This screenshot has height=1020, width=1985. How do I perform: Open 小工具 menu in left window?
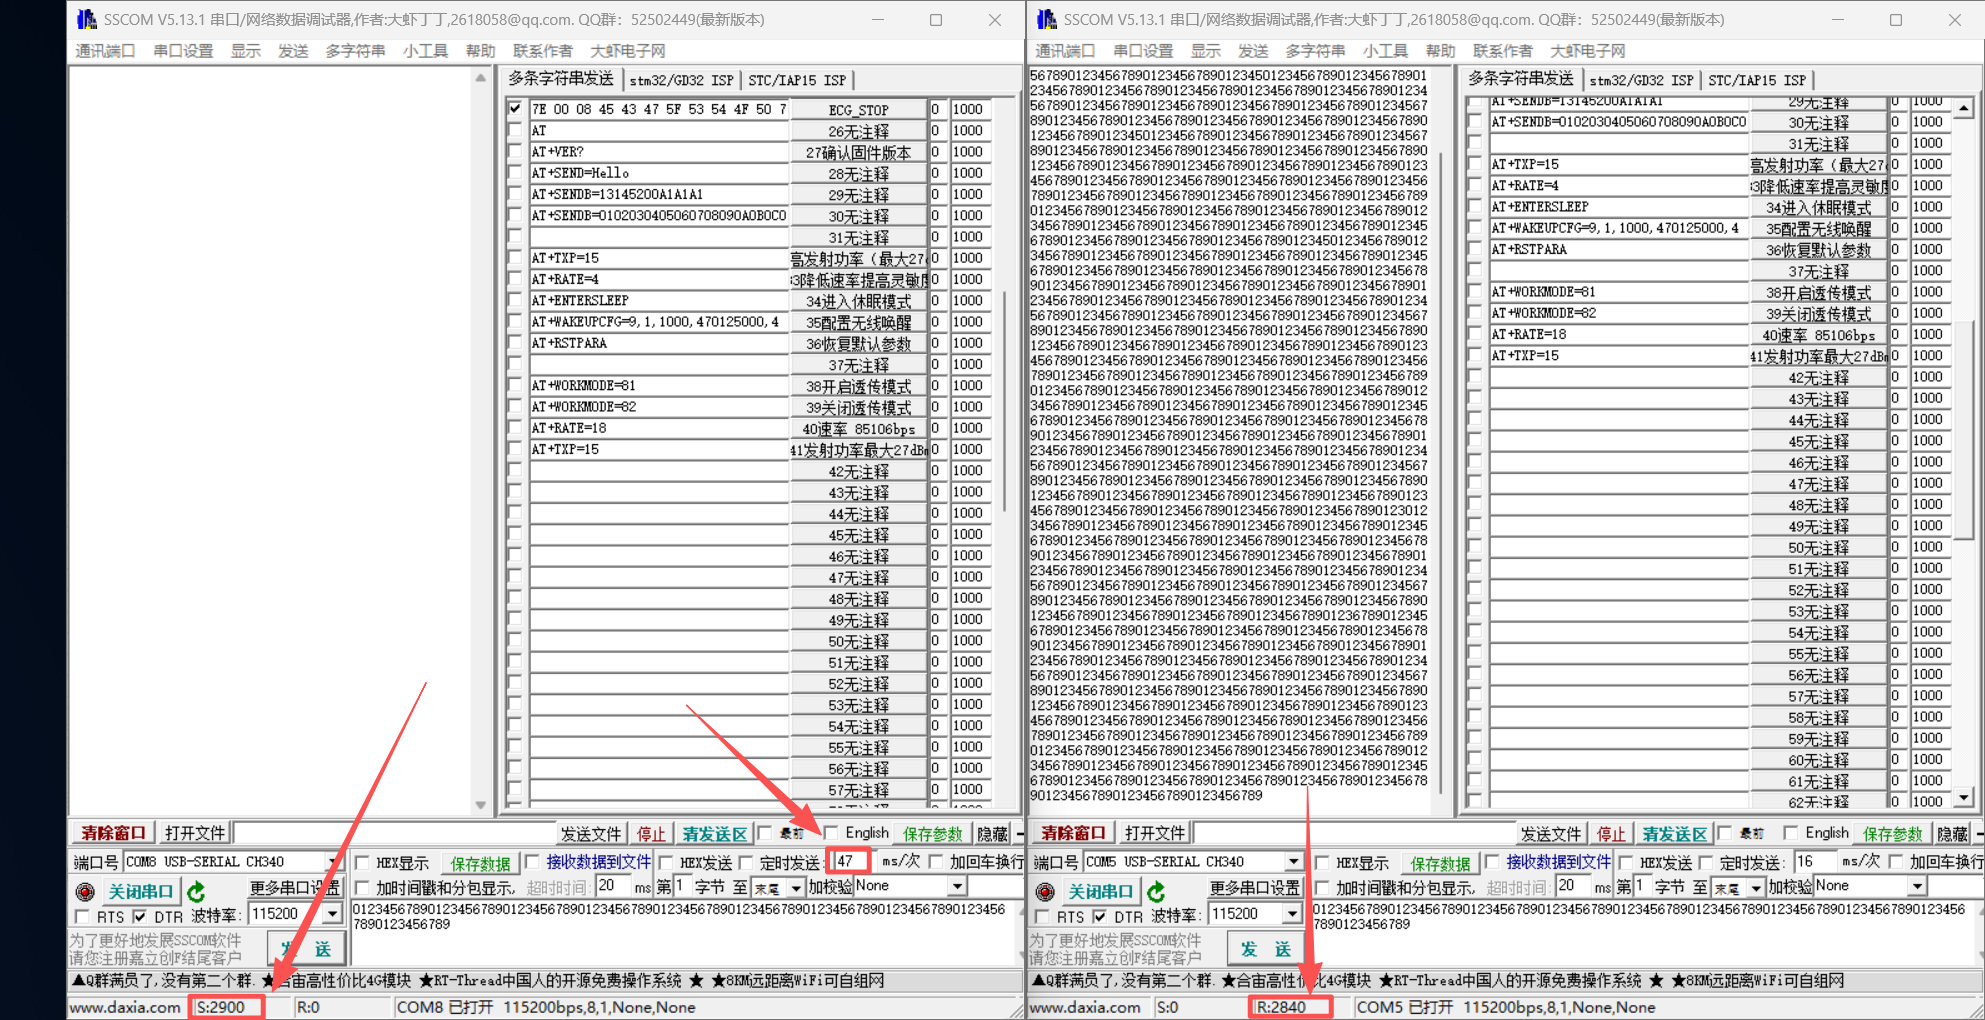coord(425,51)
